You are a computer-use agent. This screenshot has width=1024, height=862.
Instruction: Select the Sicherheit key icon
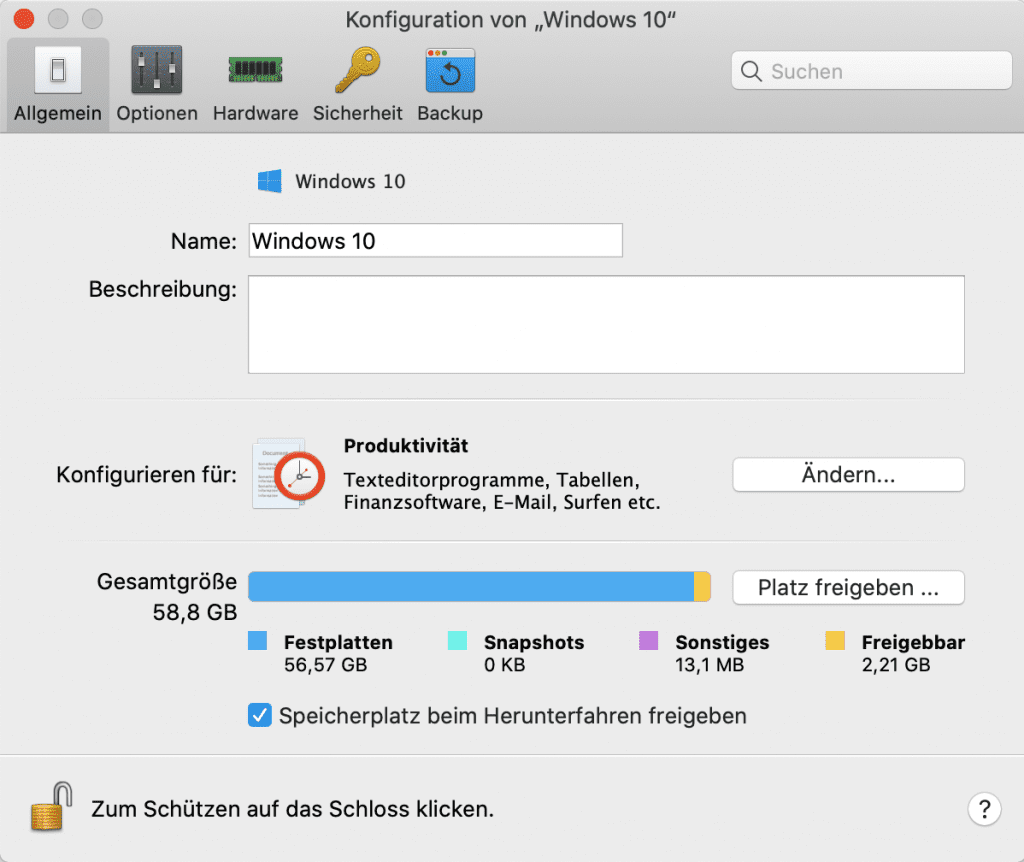pyautogui.click(x=357, y=71)
